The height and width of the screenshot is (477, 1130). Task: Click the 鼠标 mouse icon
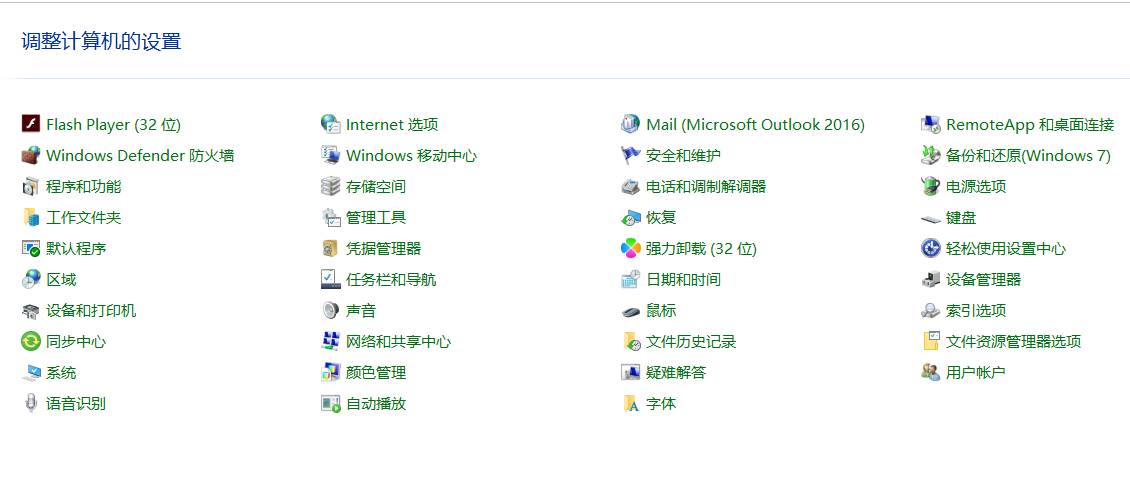coord(630,310)
